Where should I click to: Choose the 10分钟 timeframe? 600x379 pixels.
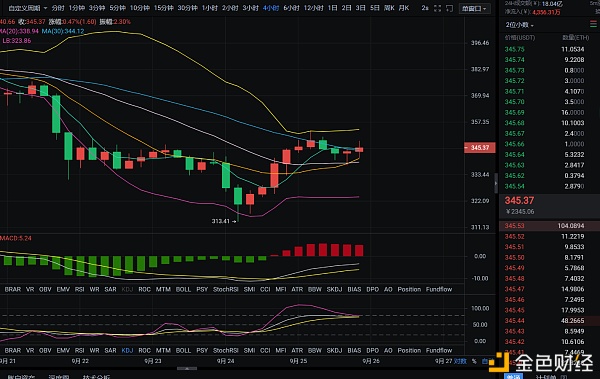pos(139,8)
